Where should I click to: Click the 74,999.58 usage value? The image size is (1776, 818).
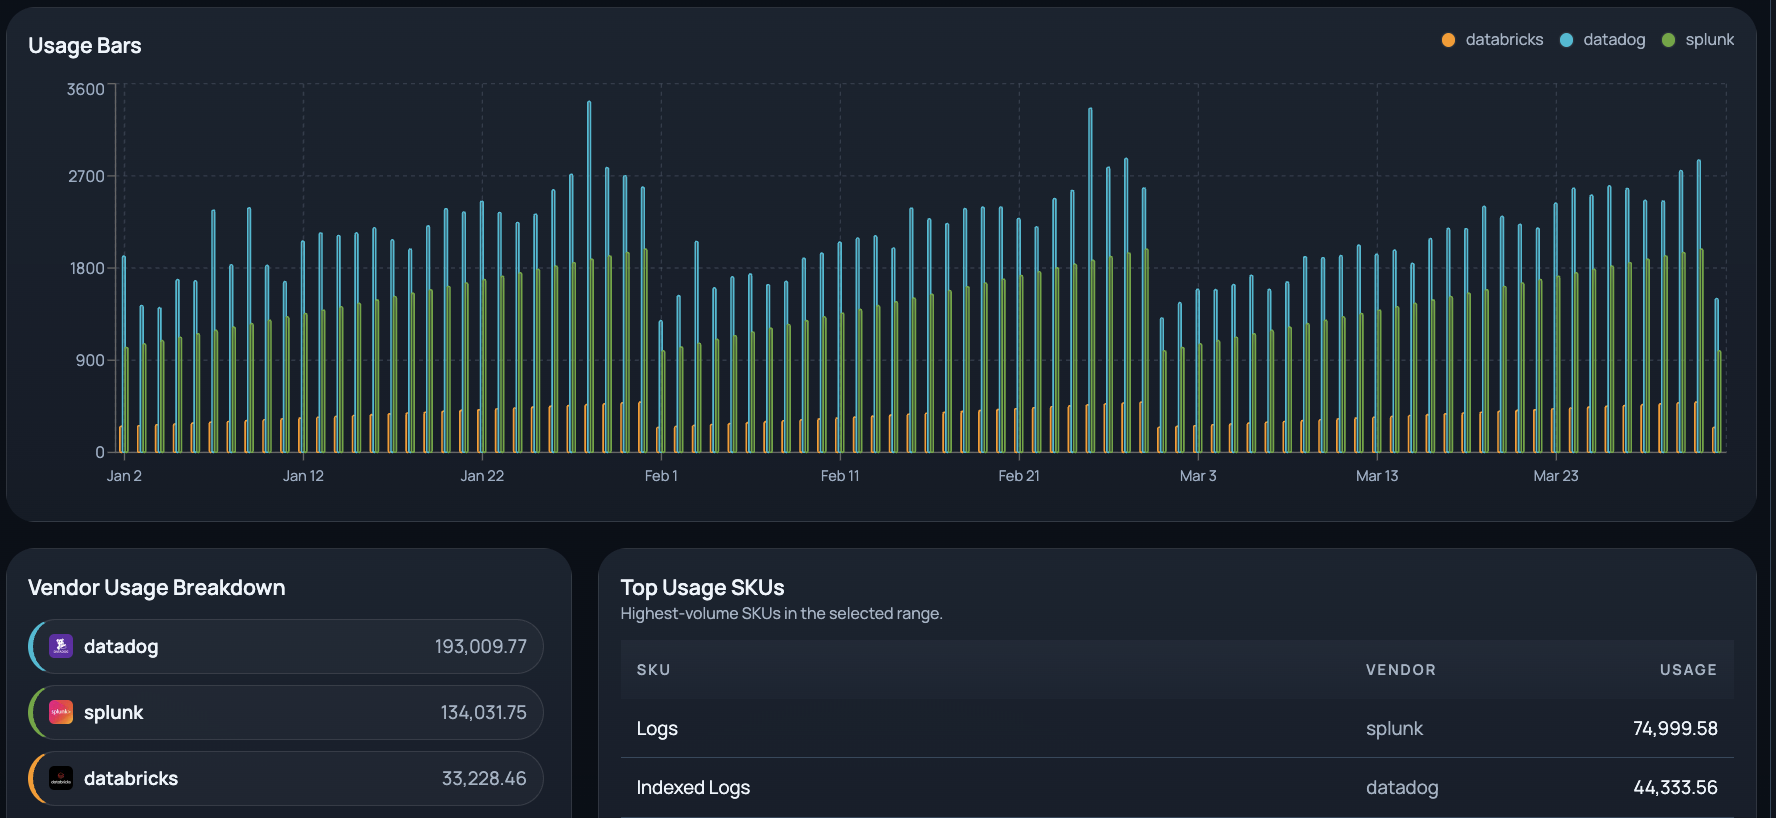point(1675,728)
